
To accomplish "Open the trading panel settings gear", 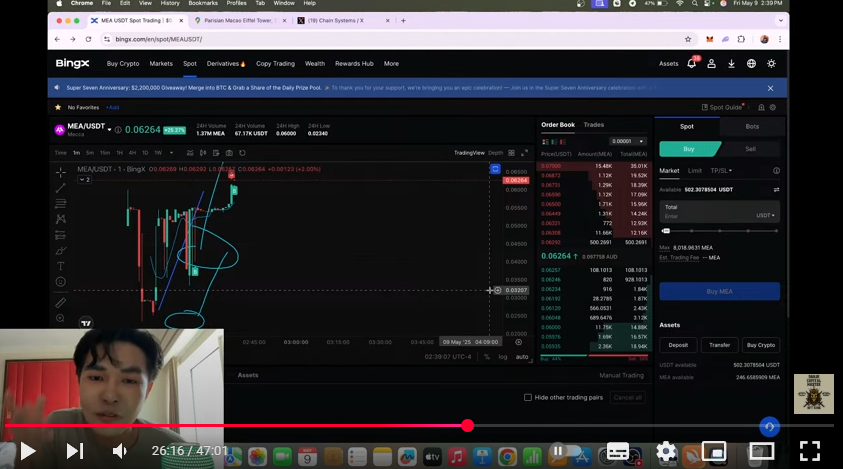I will tap(773, 107).
